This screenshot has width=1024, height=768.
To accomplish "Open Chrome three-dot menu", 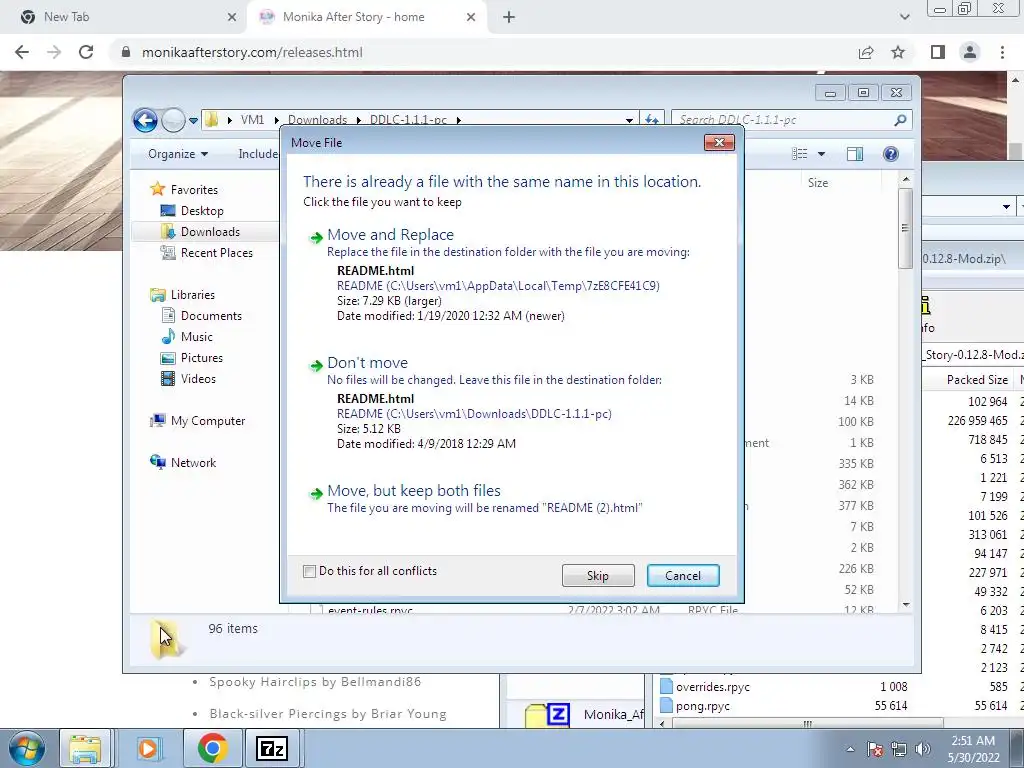I will point(1002,52).
